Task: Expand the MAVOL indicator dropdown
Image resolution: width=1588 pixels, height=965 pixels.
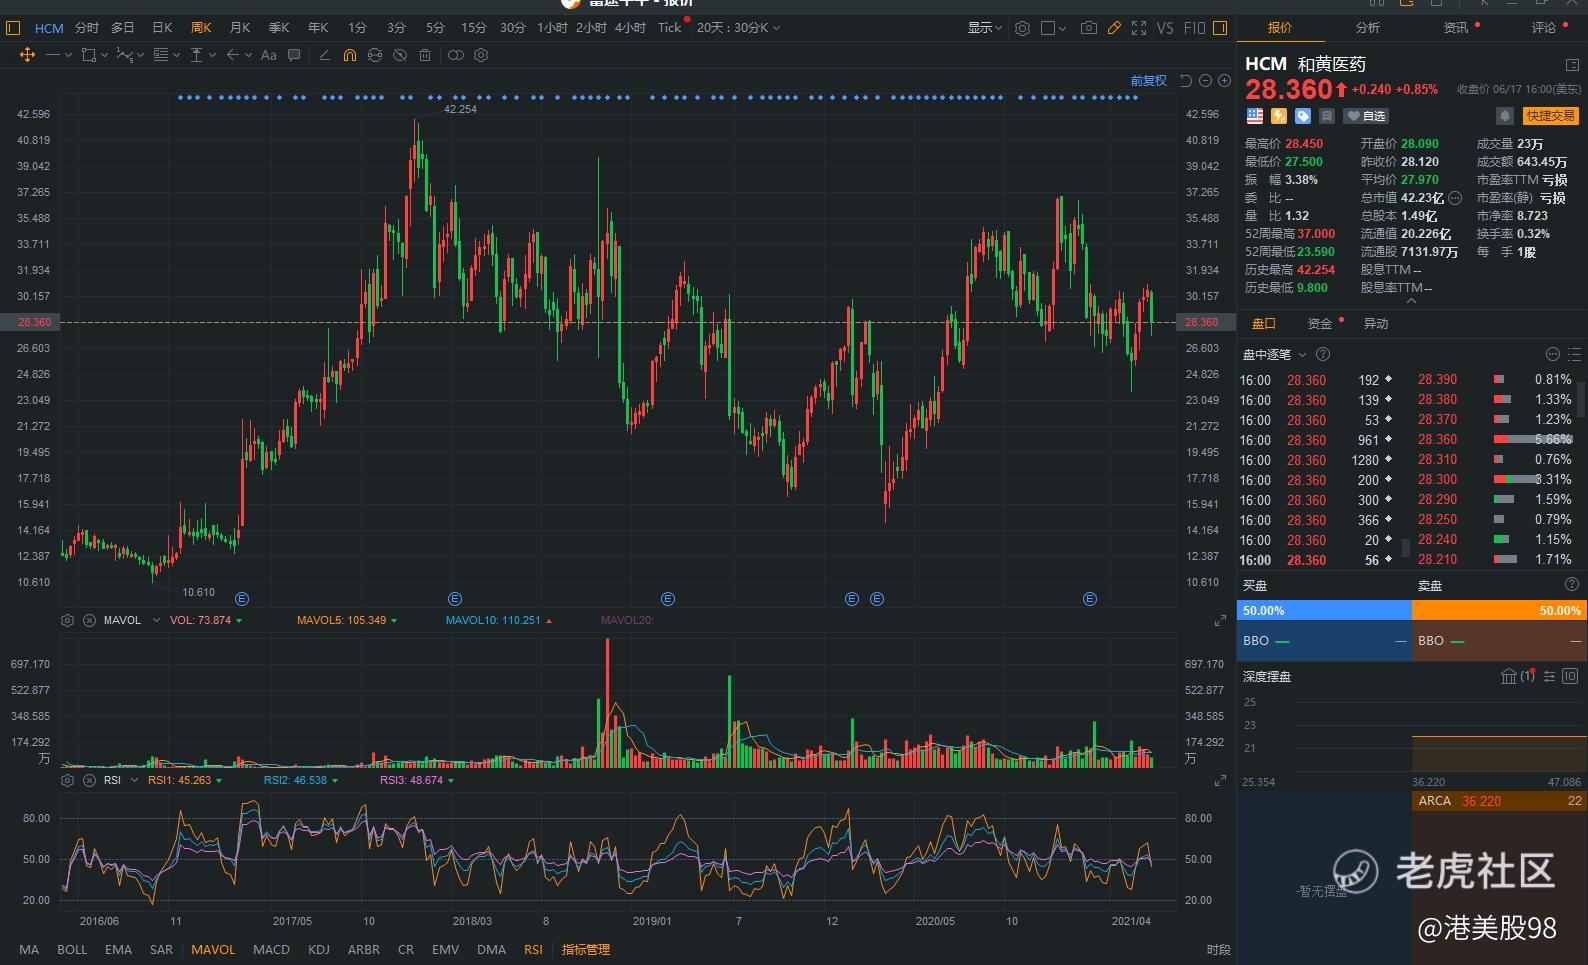Action: [x=156, y=620]
